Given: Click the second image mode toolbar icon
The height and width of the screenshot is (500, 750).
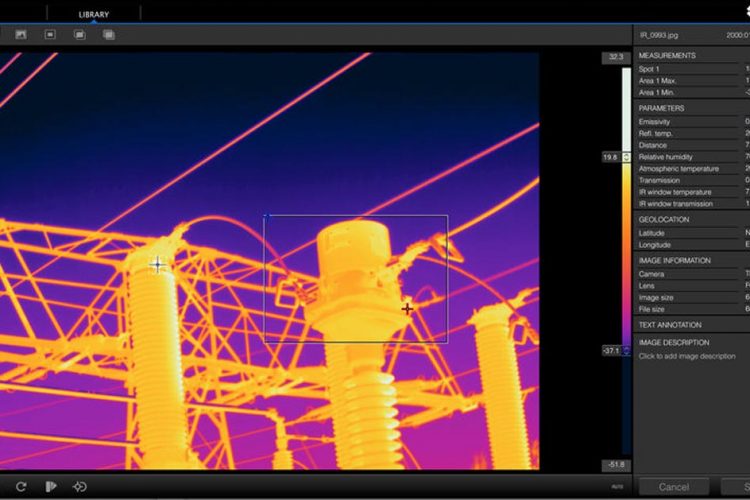Looking at the screenshot, I should [49, 35].
